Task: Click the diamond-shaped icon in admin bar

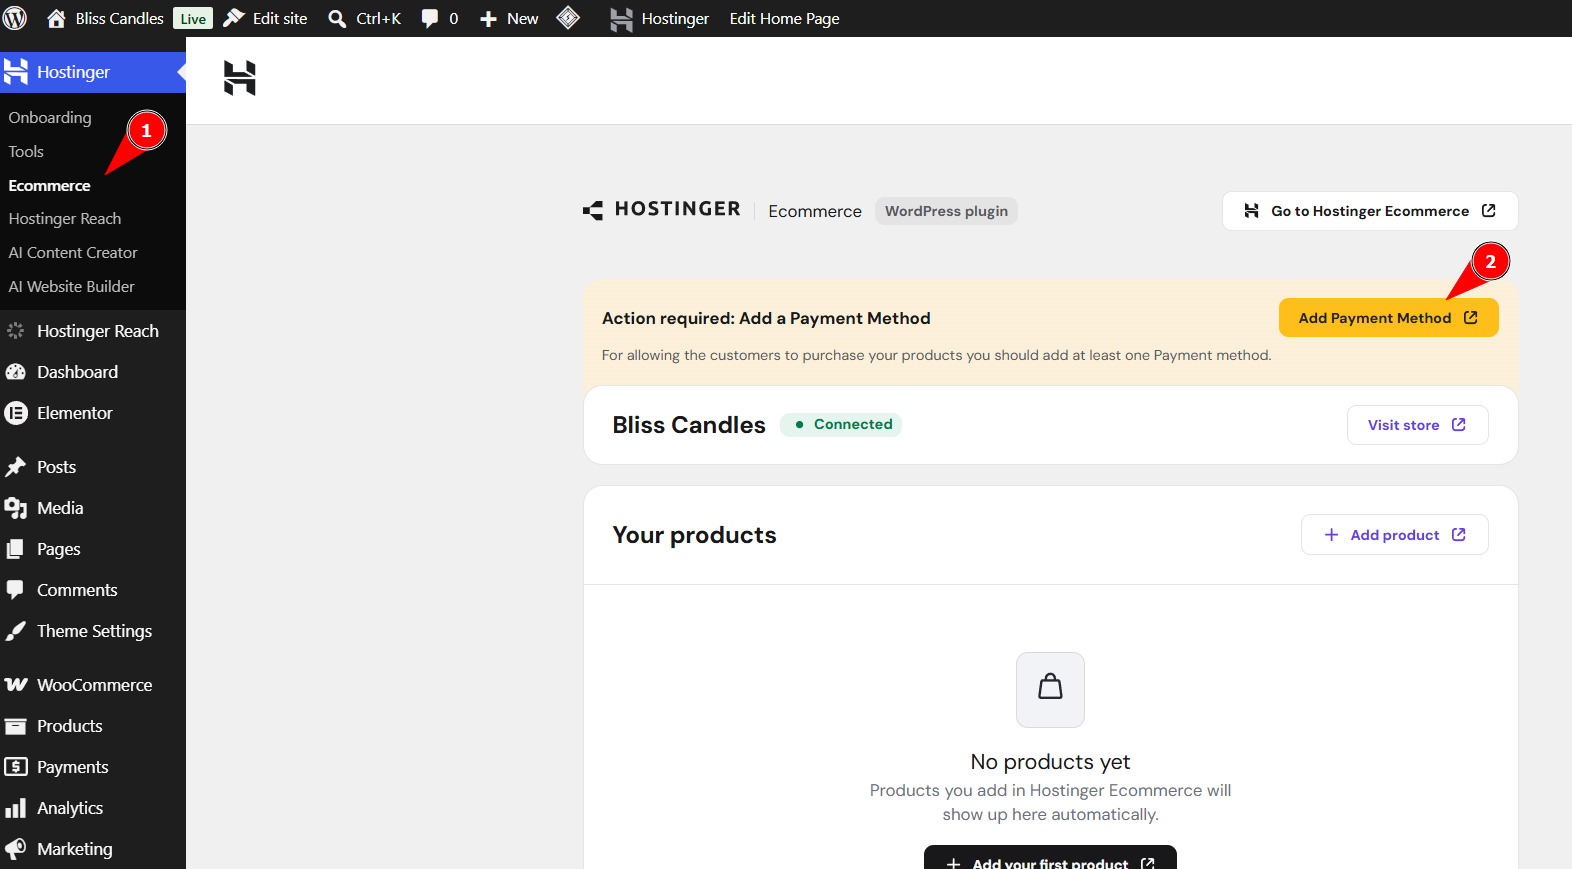Action: [568, 18]
